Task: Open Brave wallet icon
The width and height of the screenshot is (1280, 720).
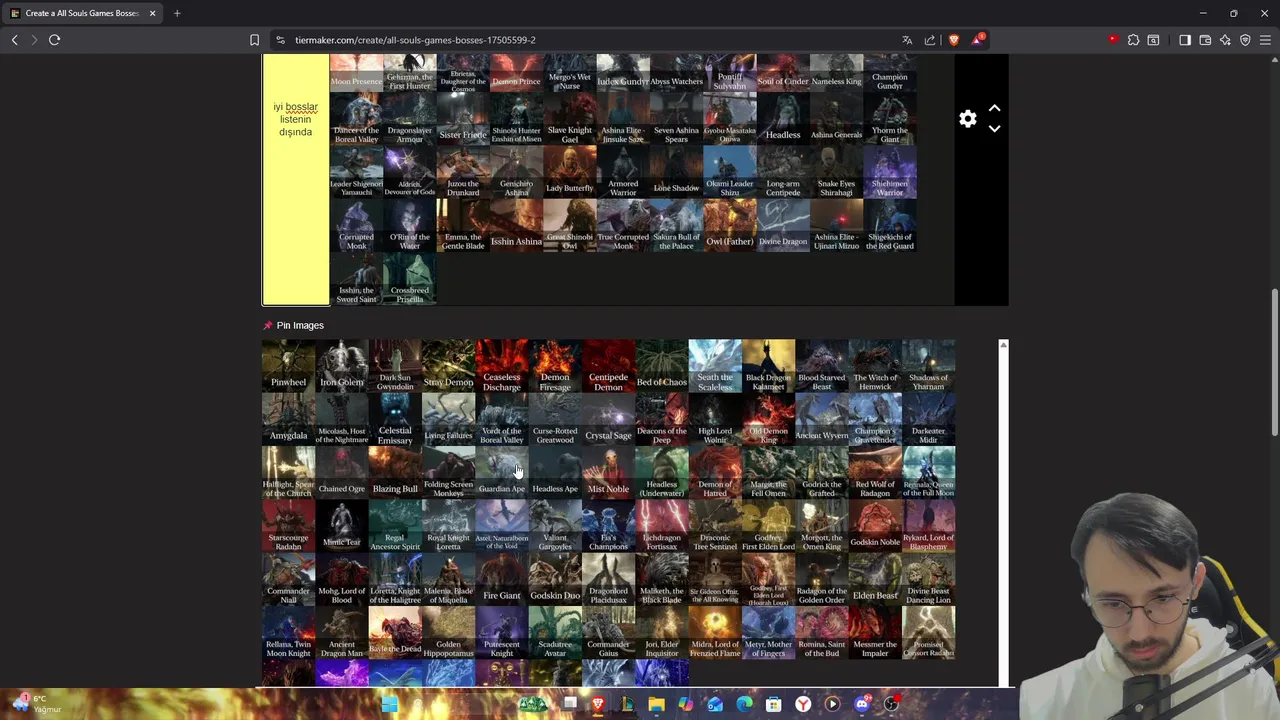Action: (1205, 40)
